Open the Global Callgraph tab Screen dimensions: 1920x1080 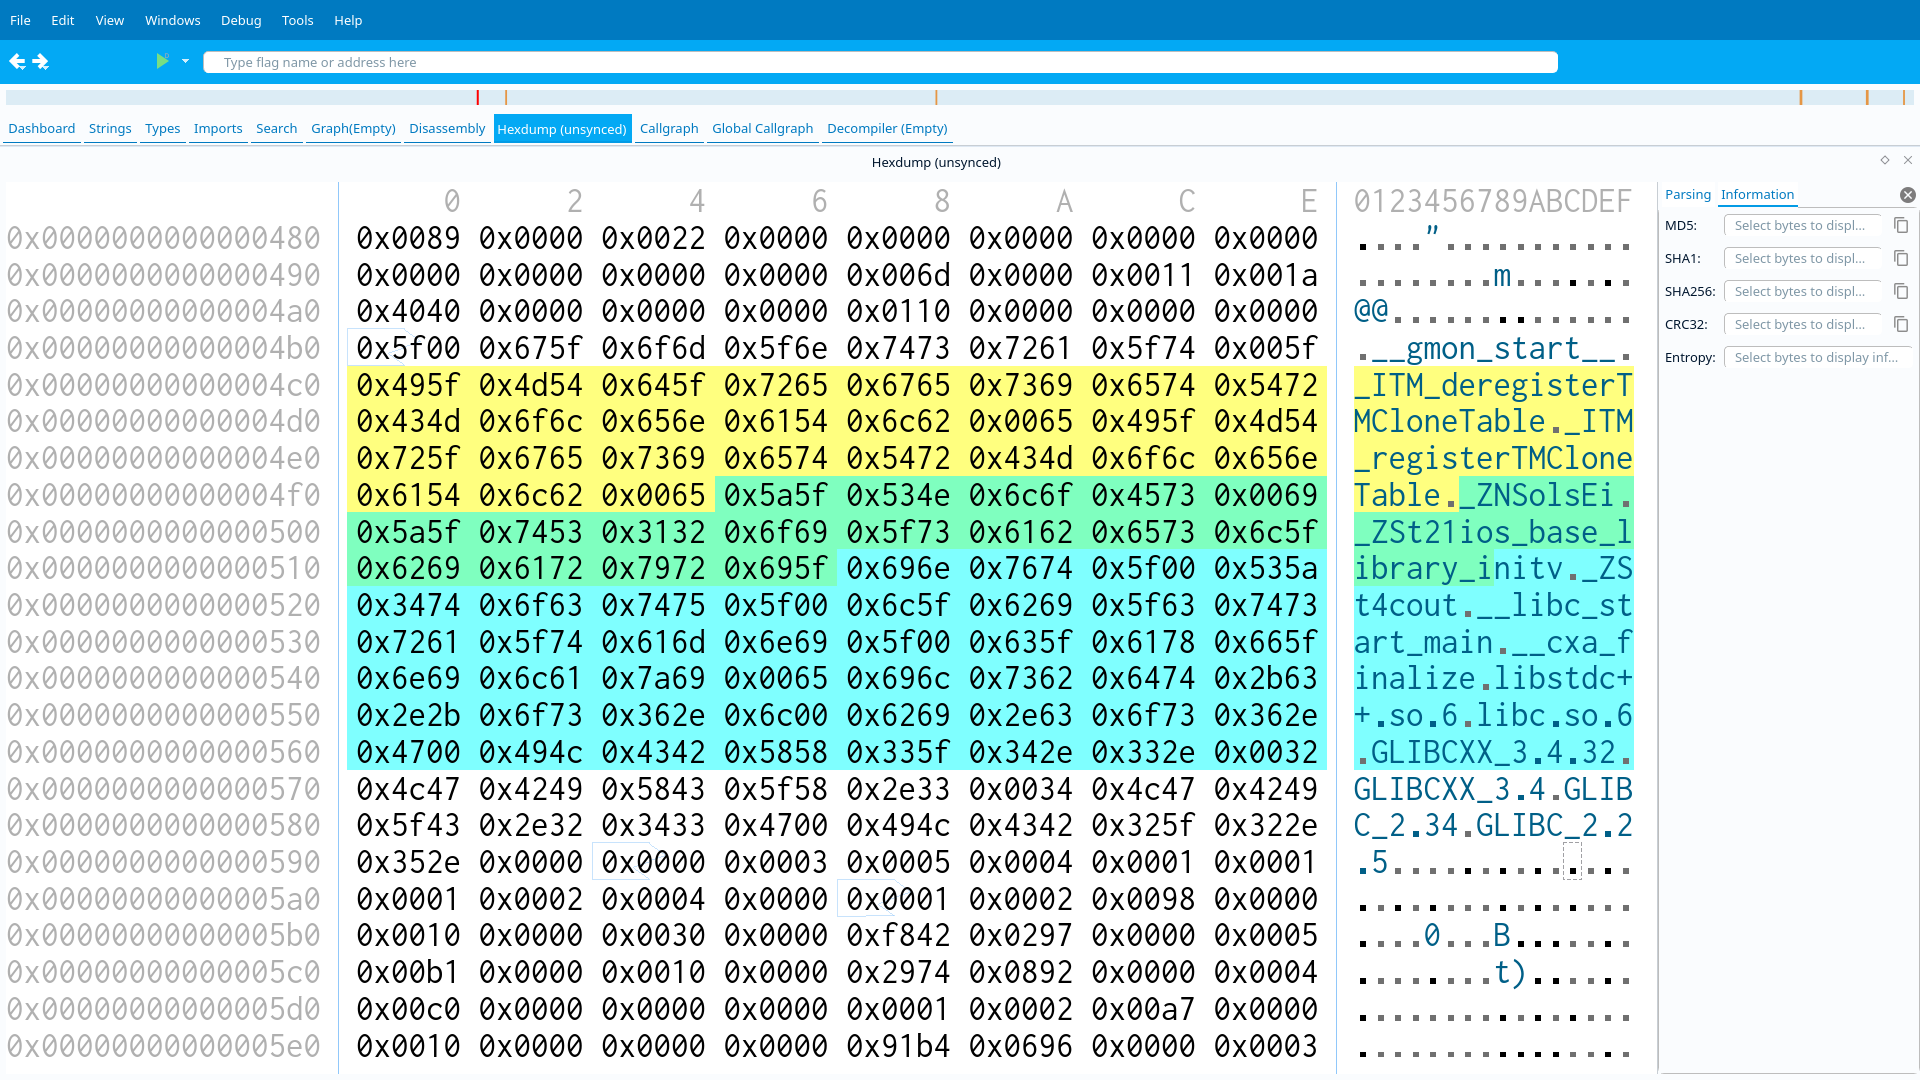pyautogui.click(x=762, y=129)
